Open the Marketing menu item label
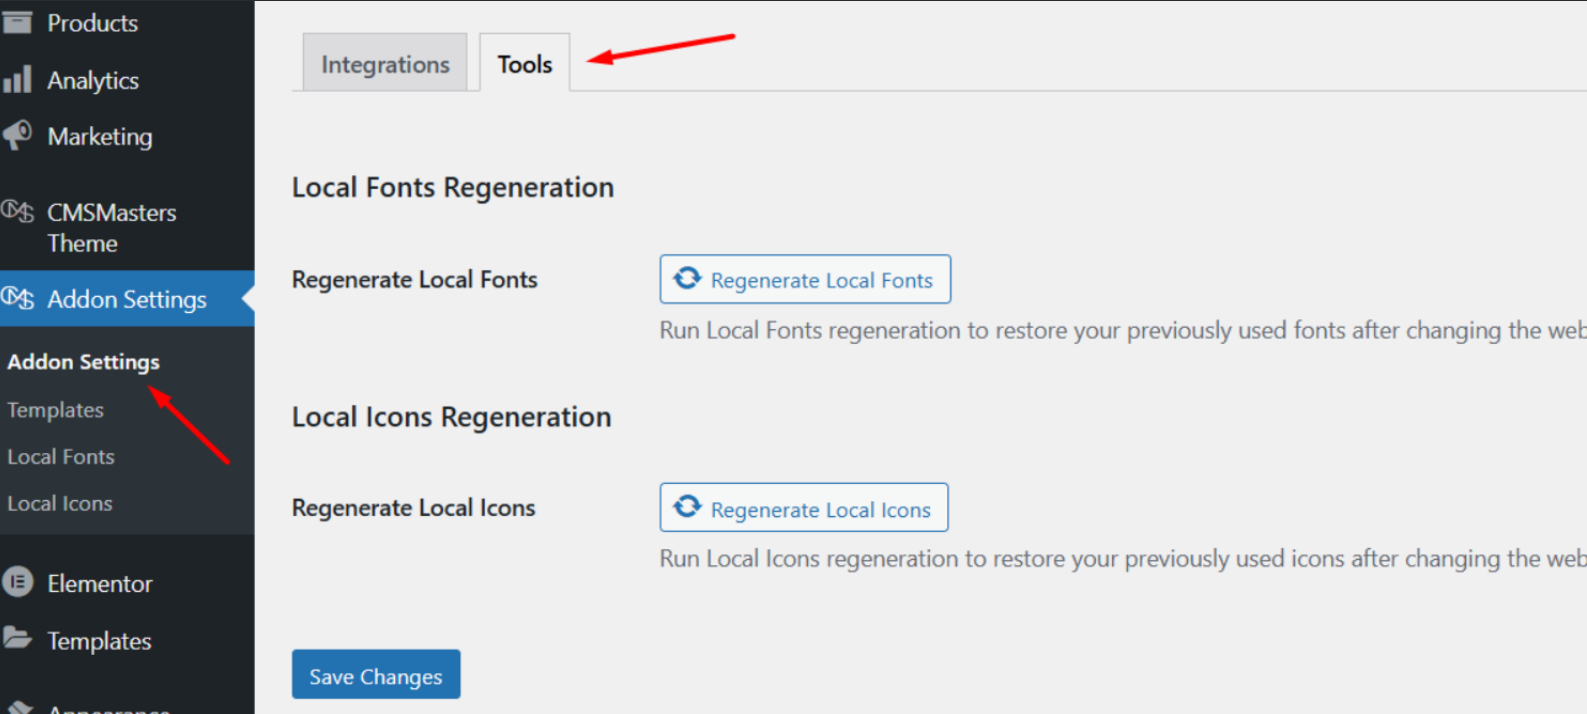Image resolution: width=1587 pixels, height=714 pixels. coord(100,136)
